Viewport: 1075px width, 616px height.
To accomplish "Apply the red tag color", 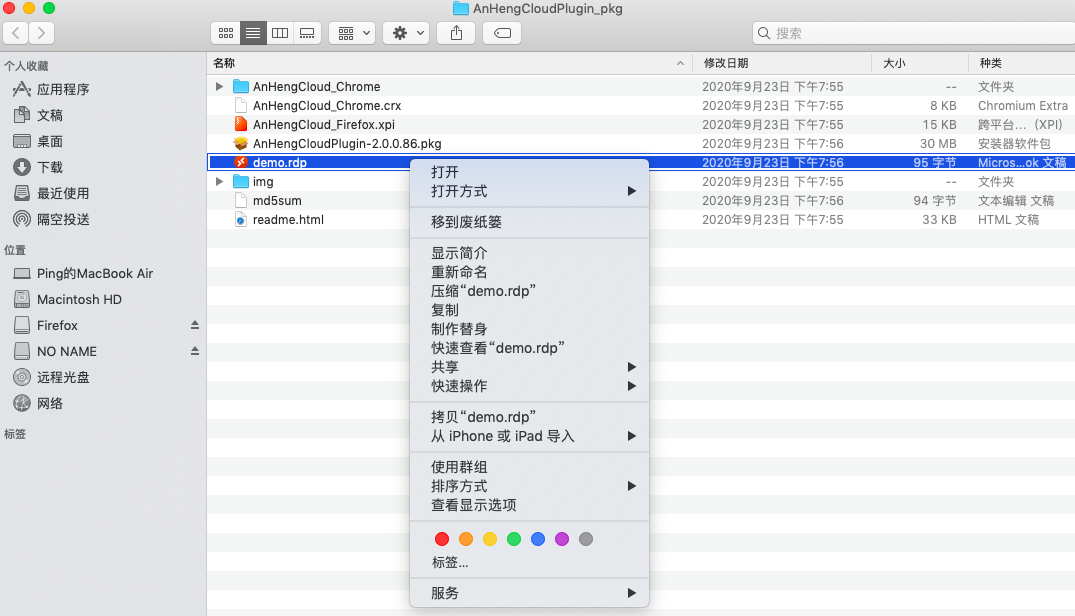I will coord(442,539).
